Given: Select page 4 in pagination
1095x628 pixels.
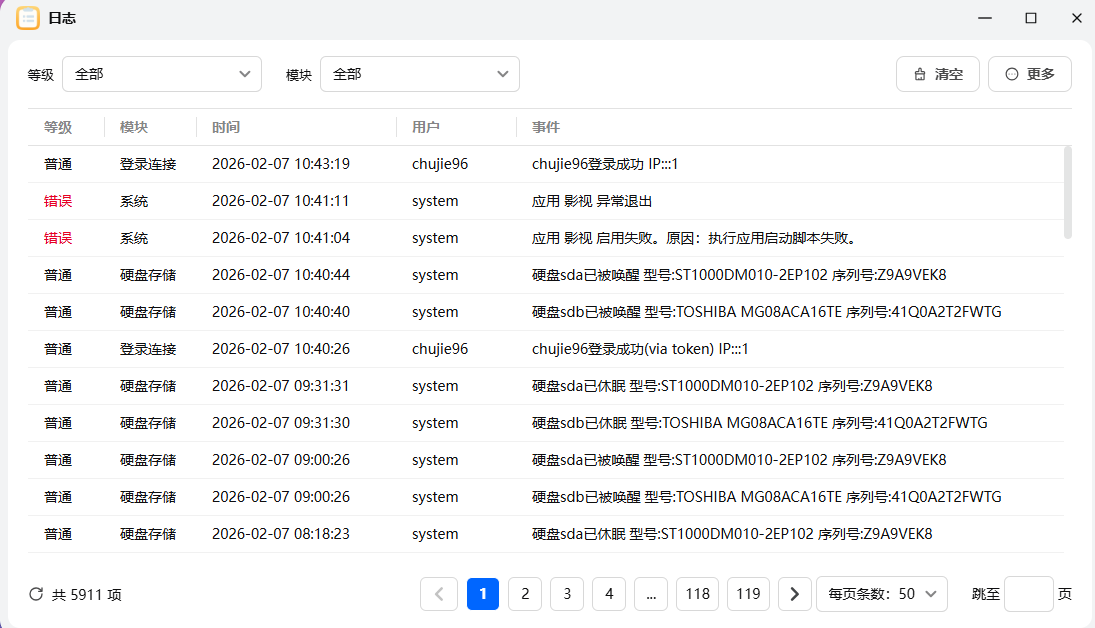Looking at the screenshot, I should [609, 593].
